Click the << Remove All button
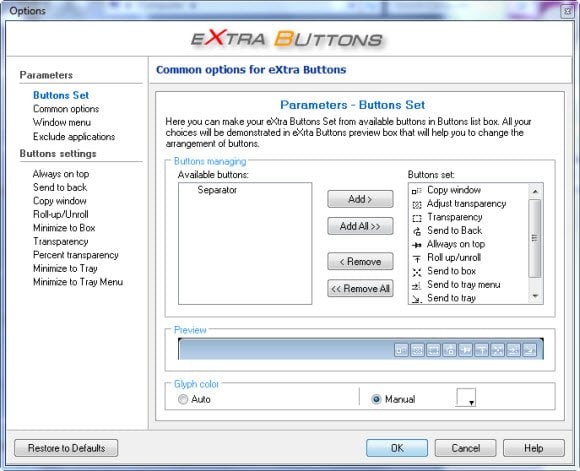The image size is (580, 471). (360, 289)
